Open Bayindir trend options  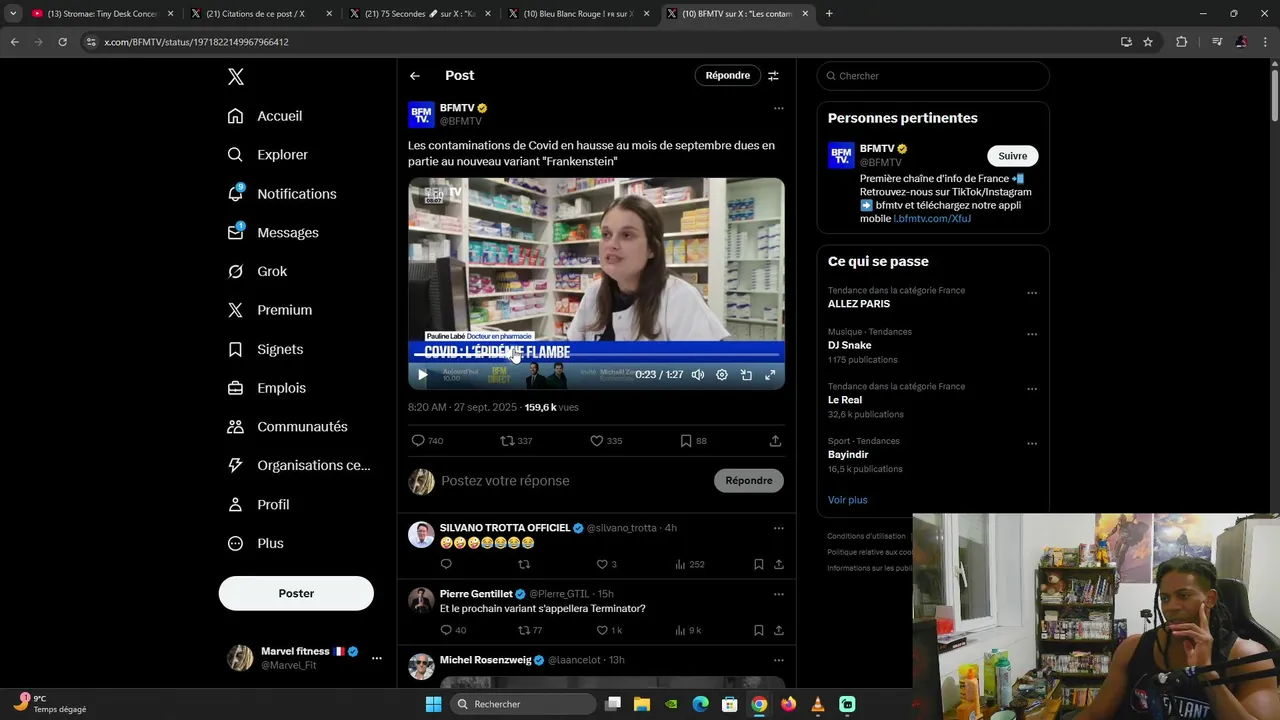[x=1032, y=444]
